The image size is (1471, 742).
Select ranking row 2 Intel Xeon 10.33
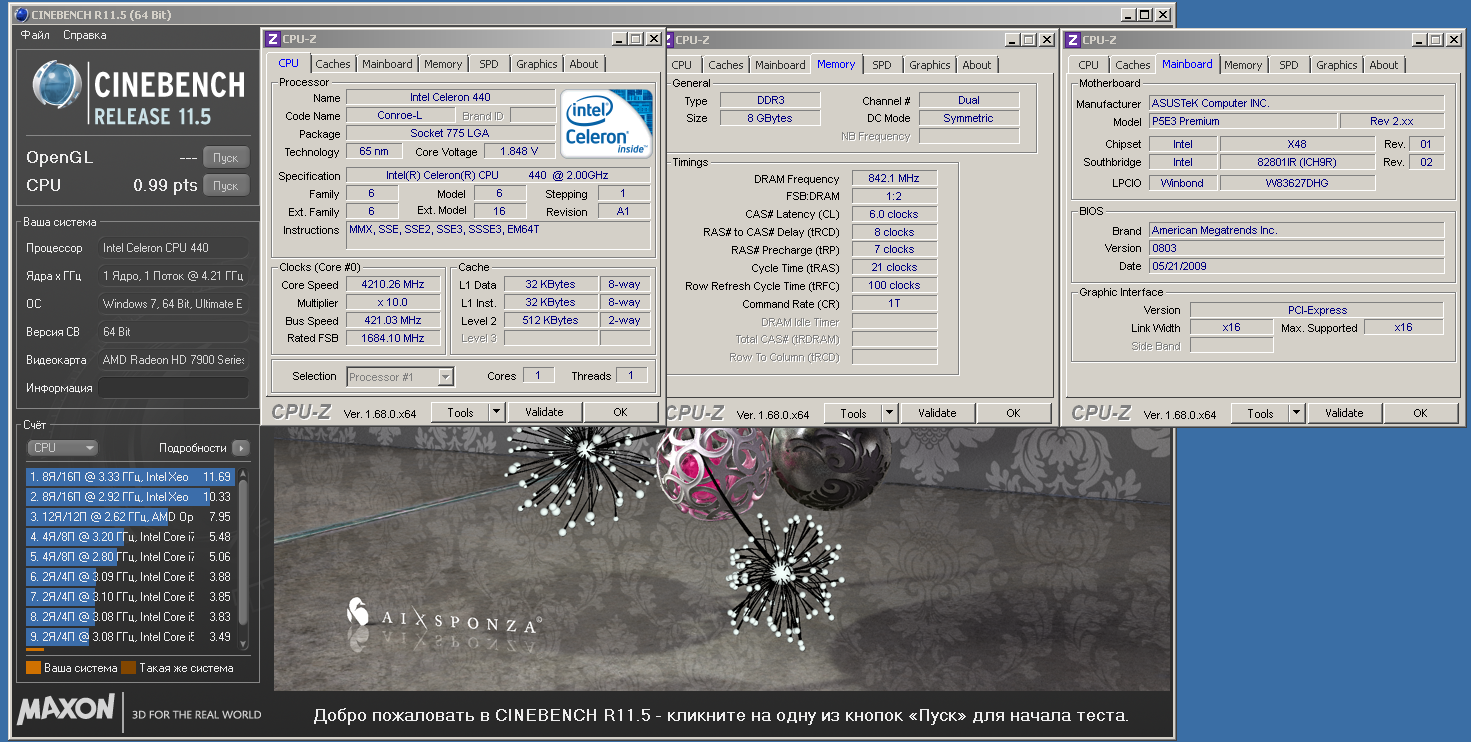point(130,497)
